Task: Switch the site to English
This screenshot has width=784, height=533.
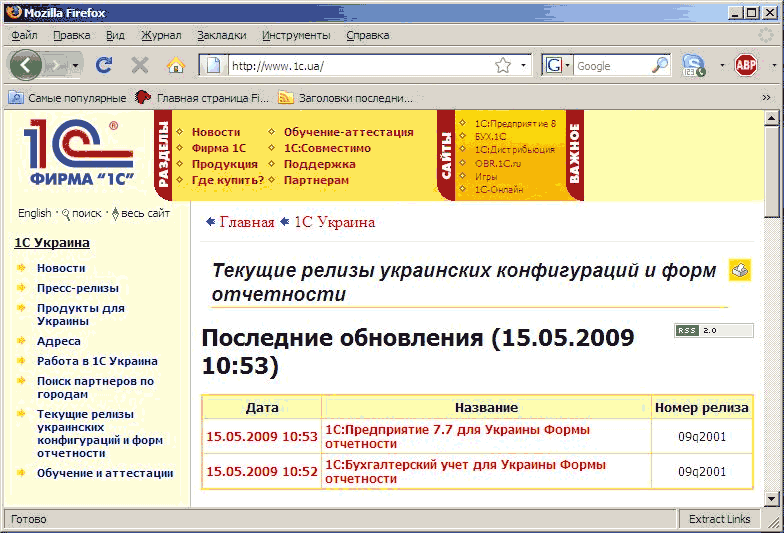Action: [34, 214]
